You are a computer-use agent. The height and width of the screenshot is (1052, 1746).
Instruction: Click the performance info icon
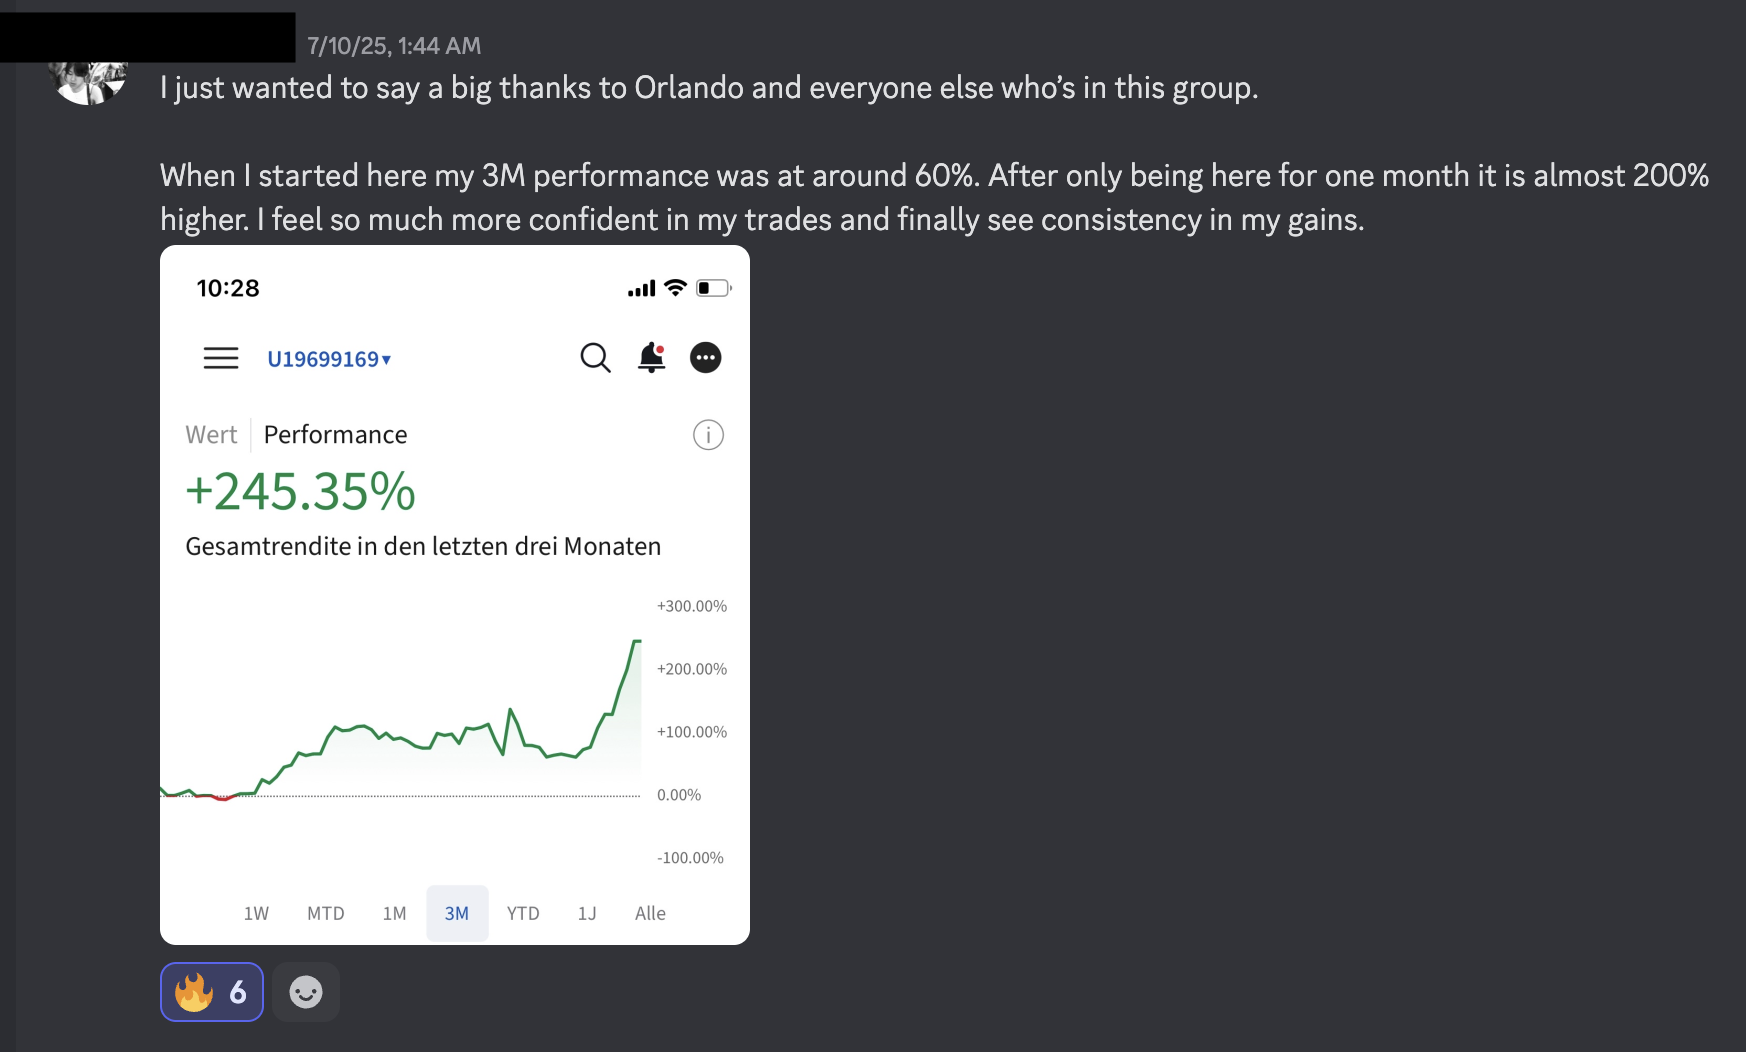708,435
